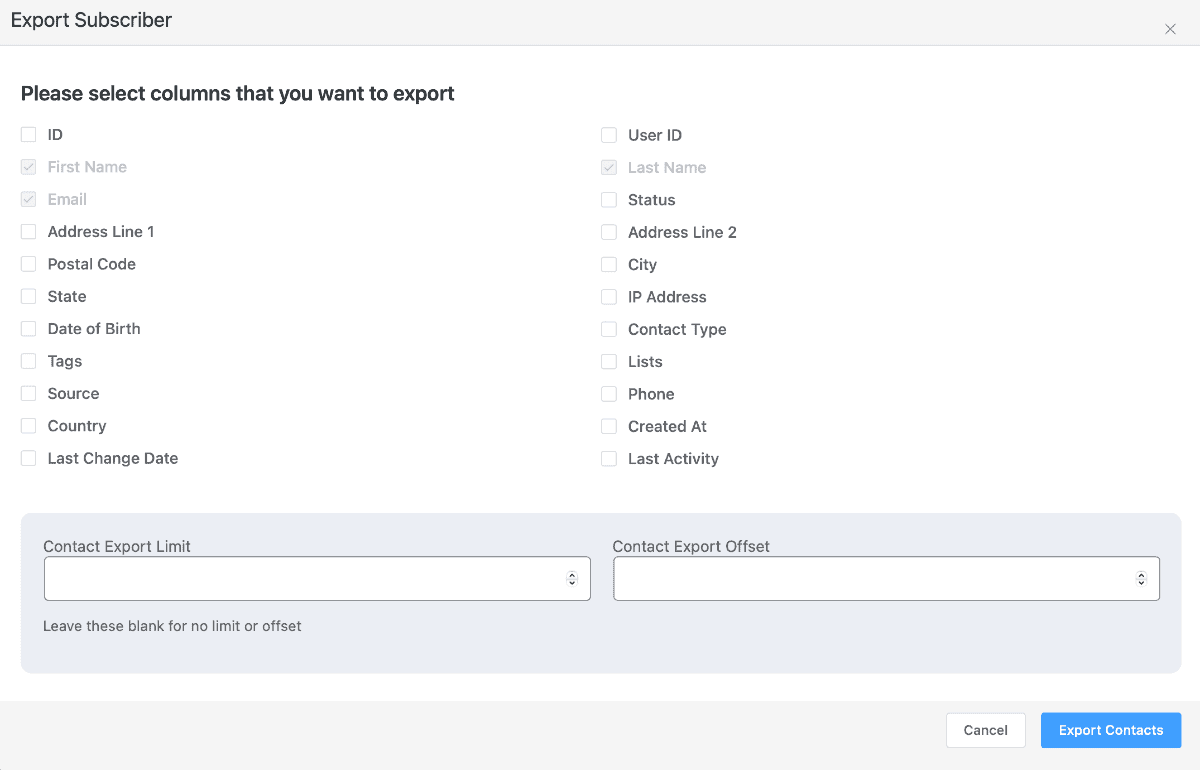Cancel the export dialog
Viewport: 1200px width, 770px height.
click(986, 730)
